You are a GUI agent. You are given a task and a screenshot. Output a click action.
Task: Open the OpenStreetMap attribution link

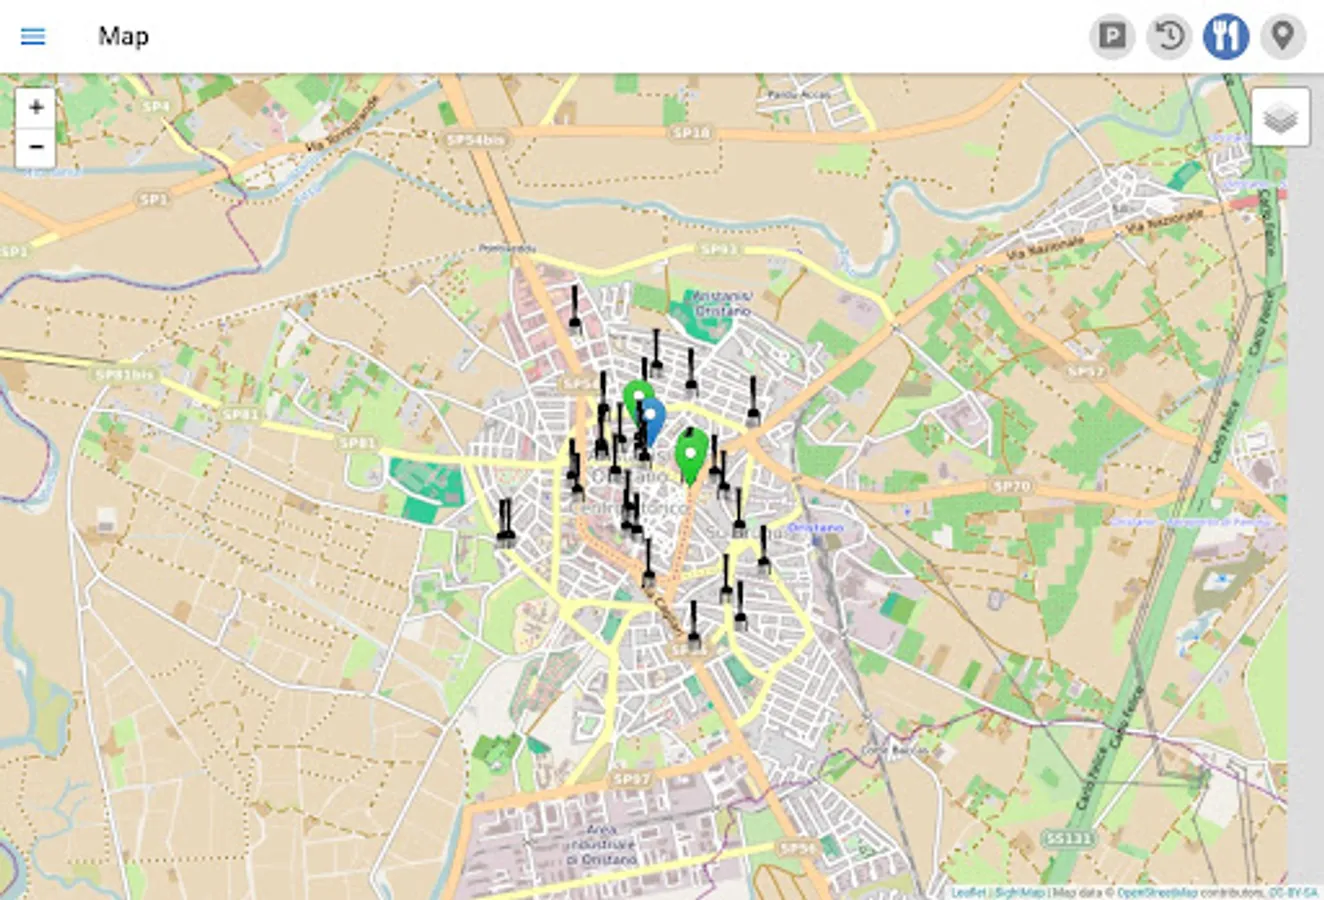click(x=1155, y=892)
